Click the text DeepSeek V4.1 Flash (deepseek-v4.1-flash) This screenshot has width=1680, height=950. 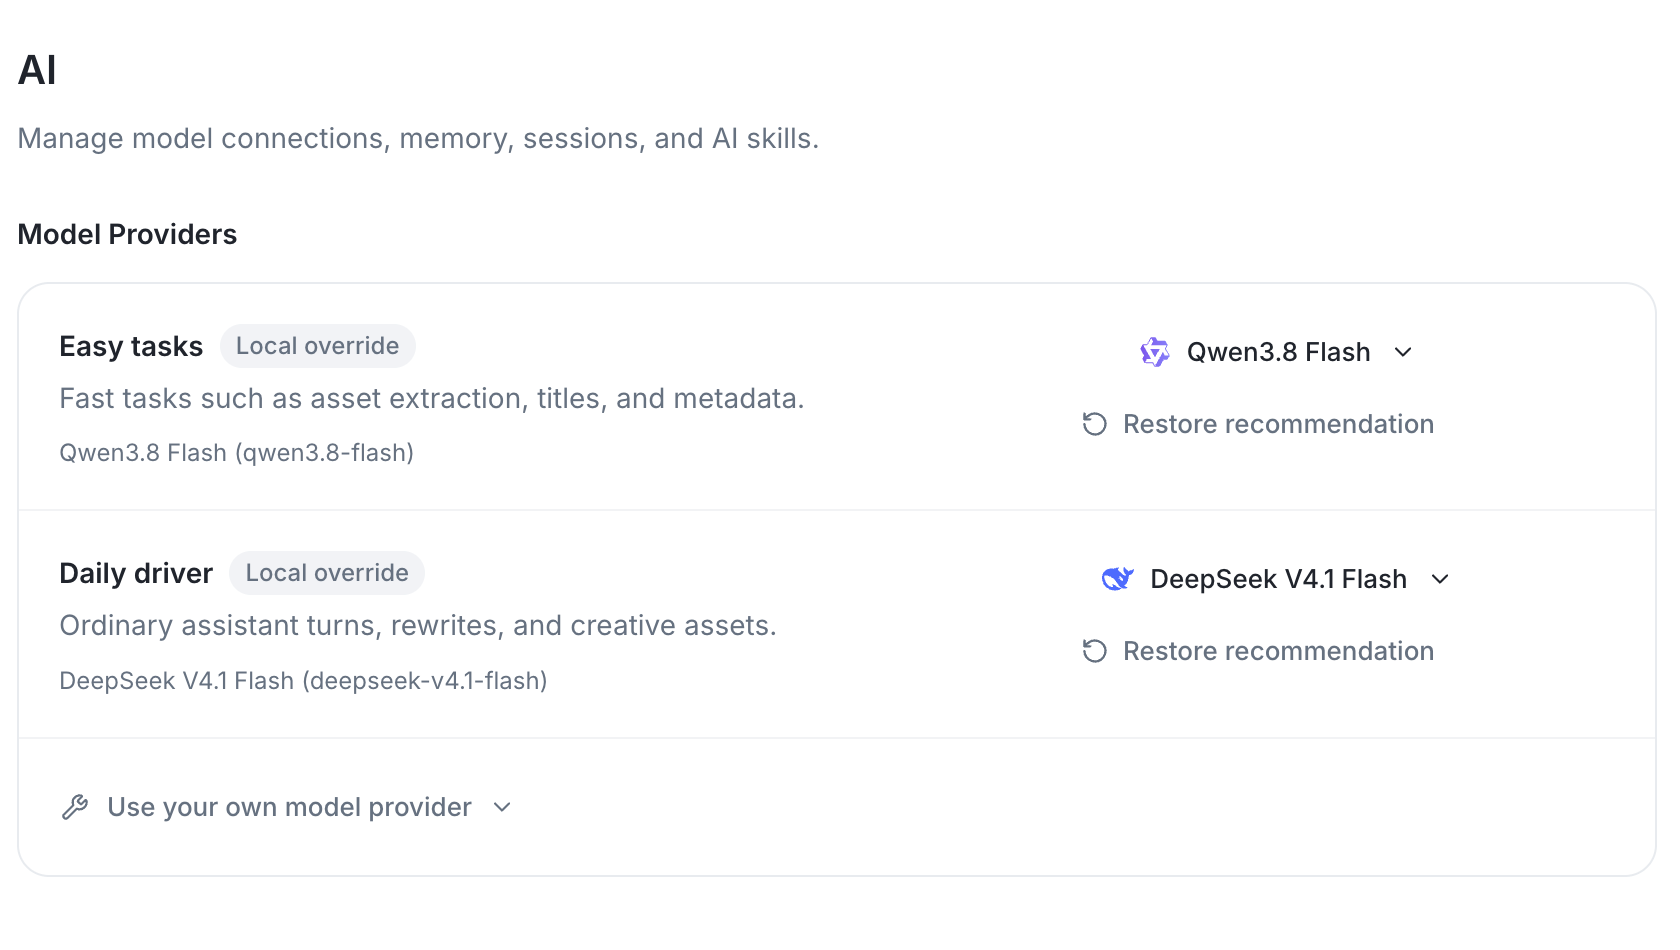point(303,681)
